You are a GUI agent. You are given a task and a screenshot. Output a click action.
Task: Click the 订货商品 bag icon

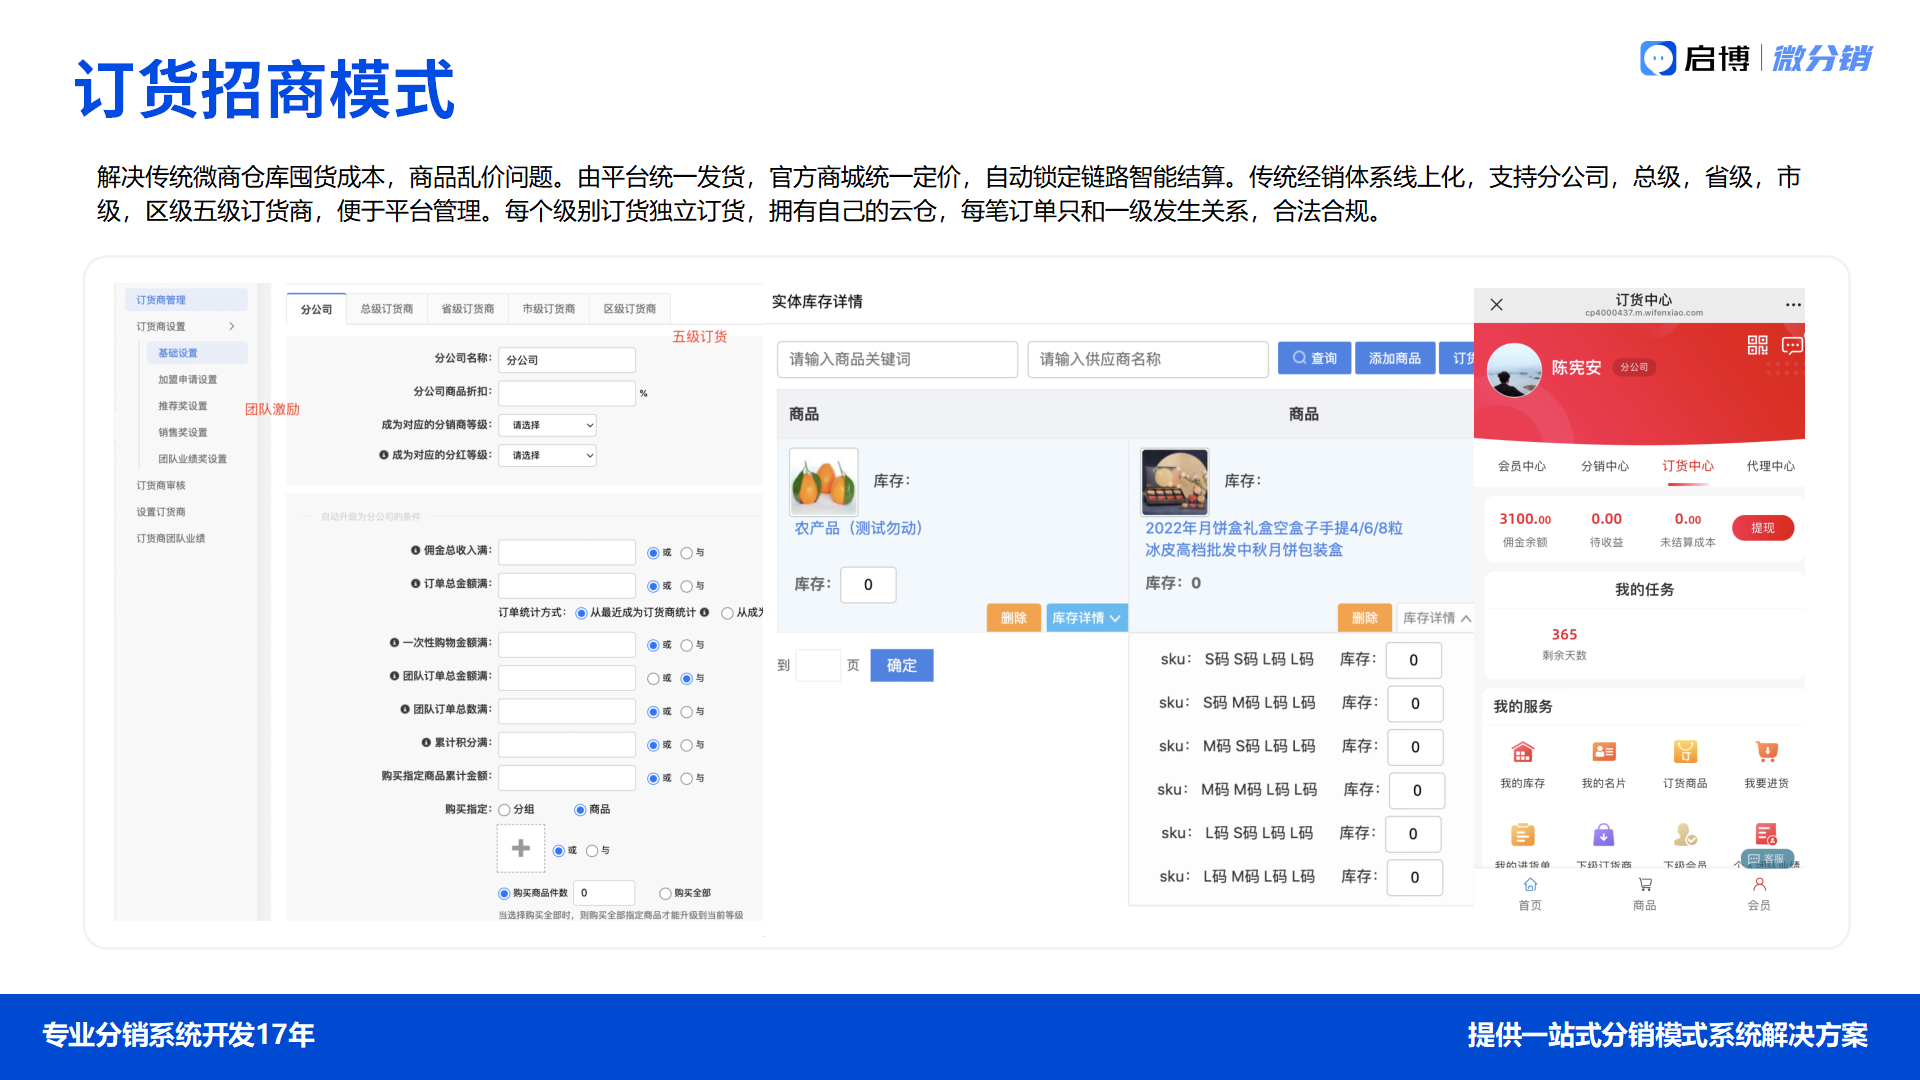(x=1685, y=753)
